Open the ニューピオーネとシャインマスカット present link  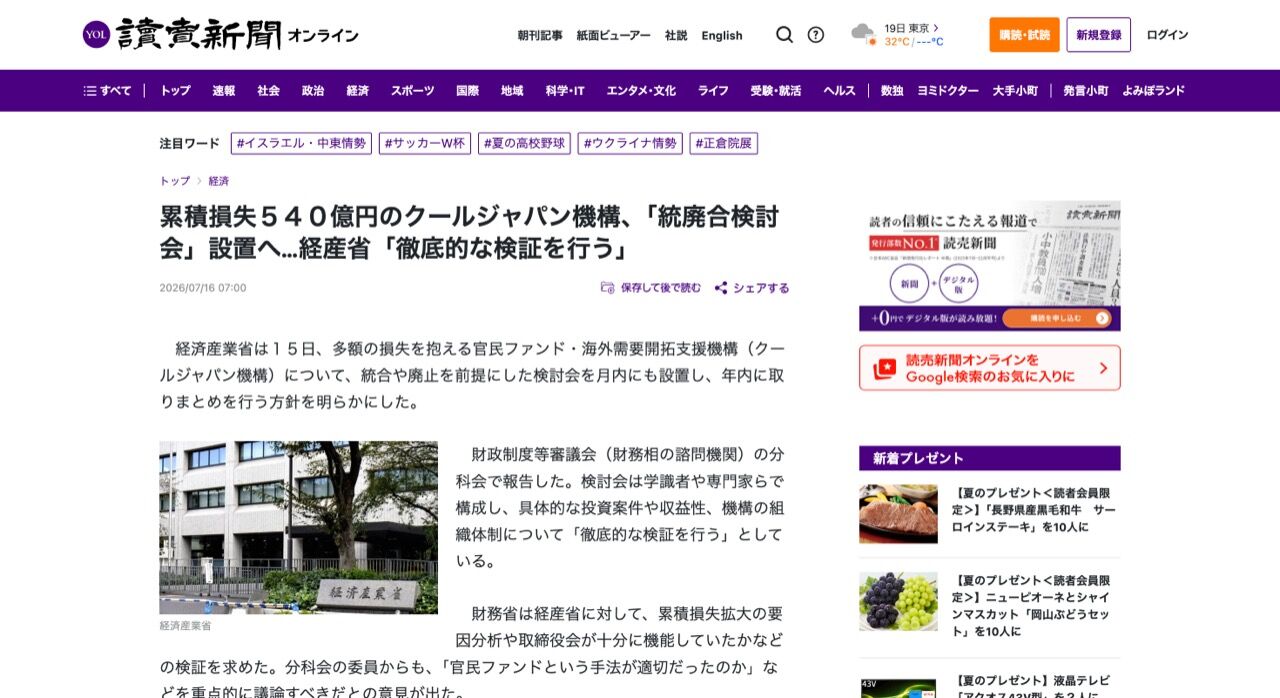click(x=1032, y=605)
